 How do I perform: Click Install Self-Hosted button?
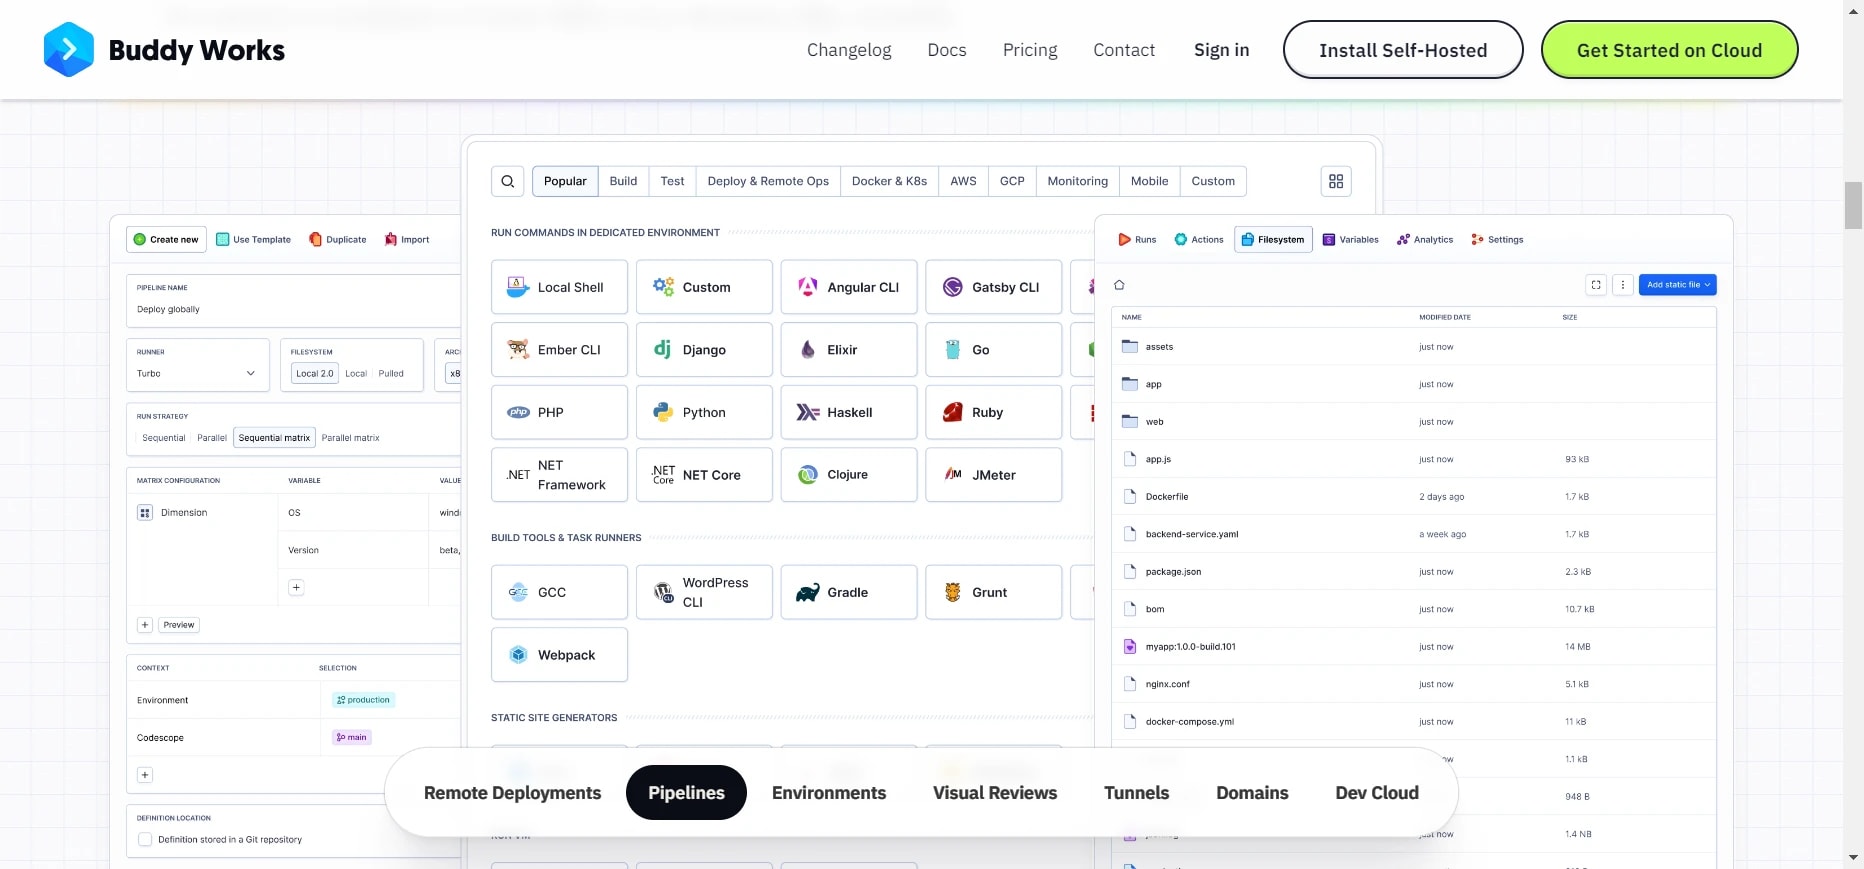[x=1403, y=50]
